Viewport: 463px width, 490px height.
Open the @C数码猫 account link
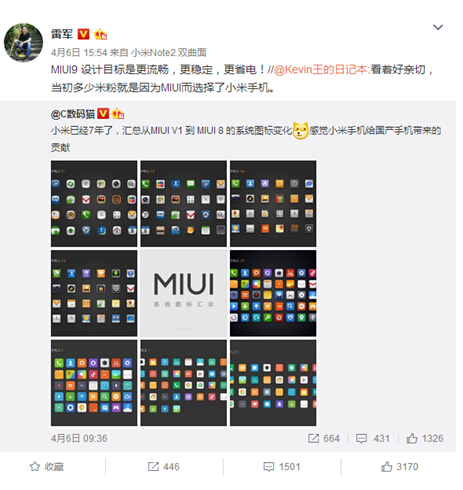coord(73,114)
